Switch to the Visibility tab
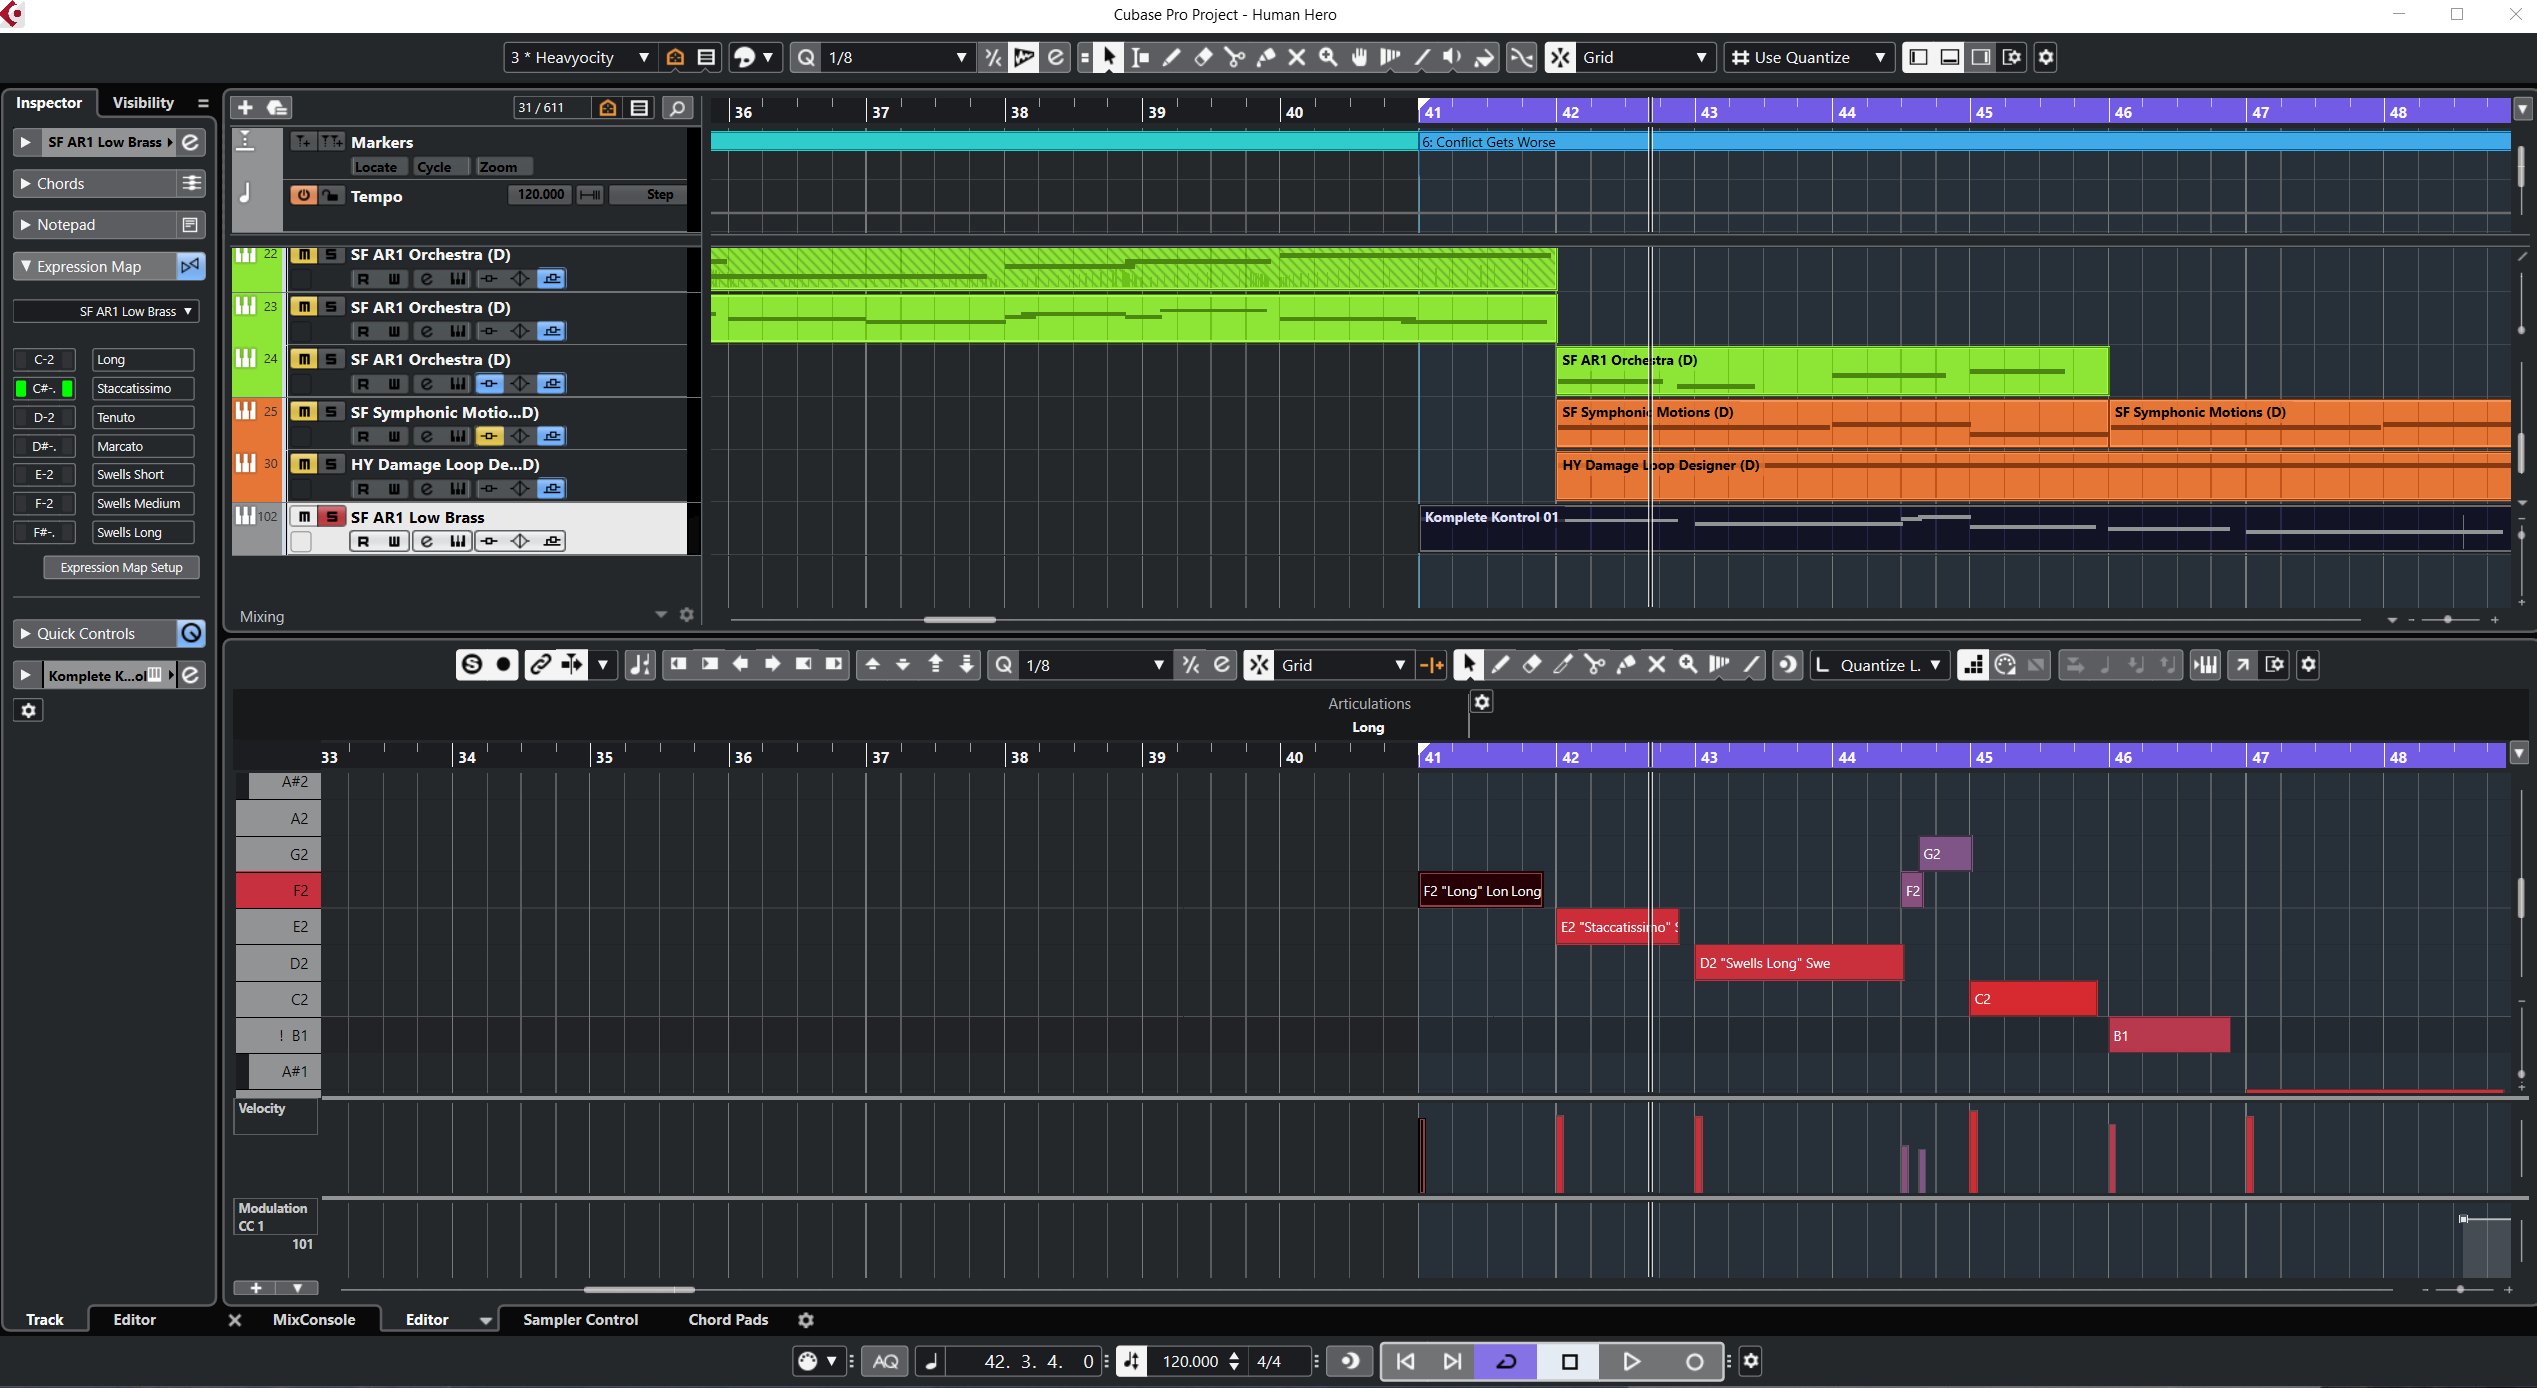The width and height of the screenshot is (2537, 1388). tap(143, 102)
